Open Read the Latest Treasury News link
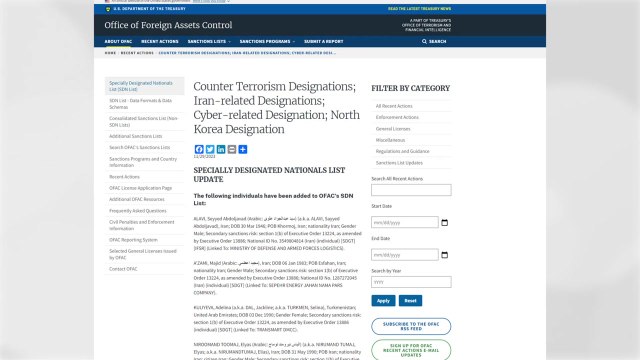Viewport: 640px width, 360px height. coord(420,9)
